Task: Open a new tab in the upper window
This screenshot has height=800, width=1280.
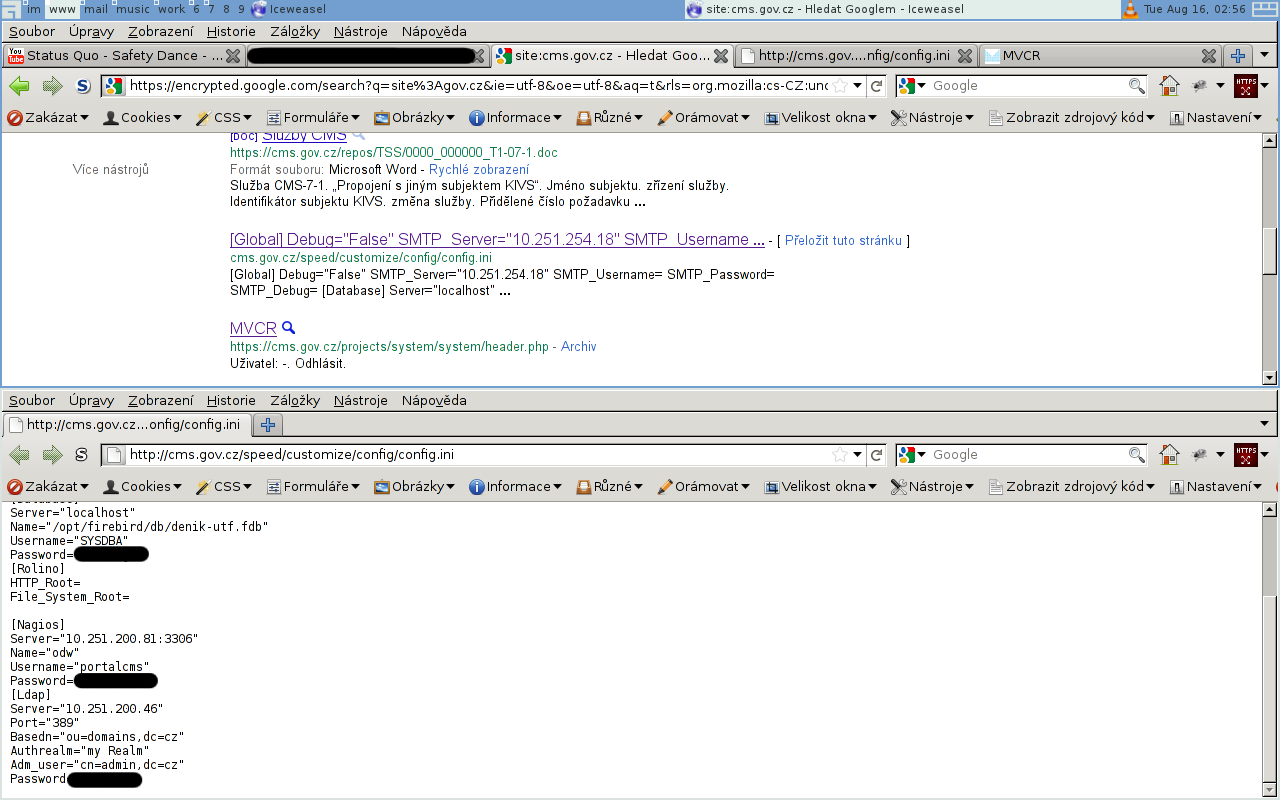Action: pyautogui.click(x=1238, y=56)
